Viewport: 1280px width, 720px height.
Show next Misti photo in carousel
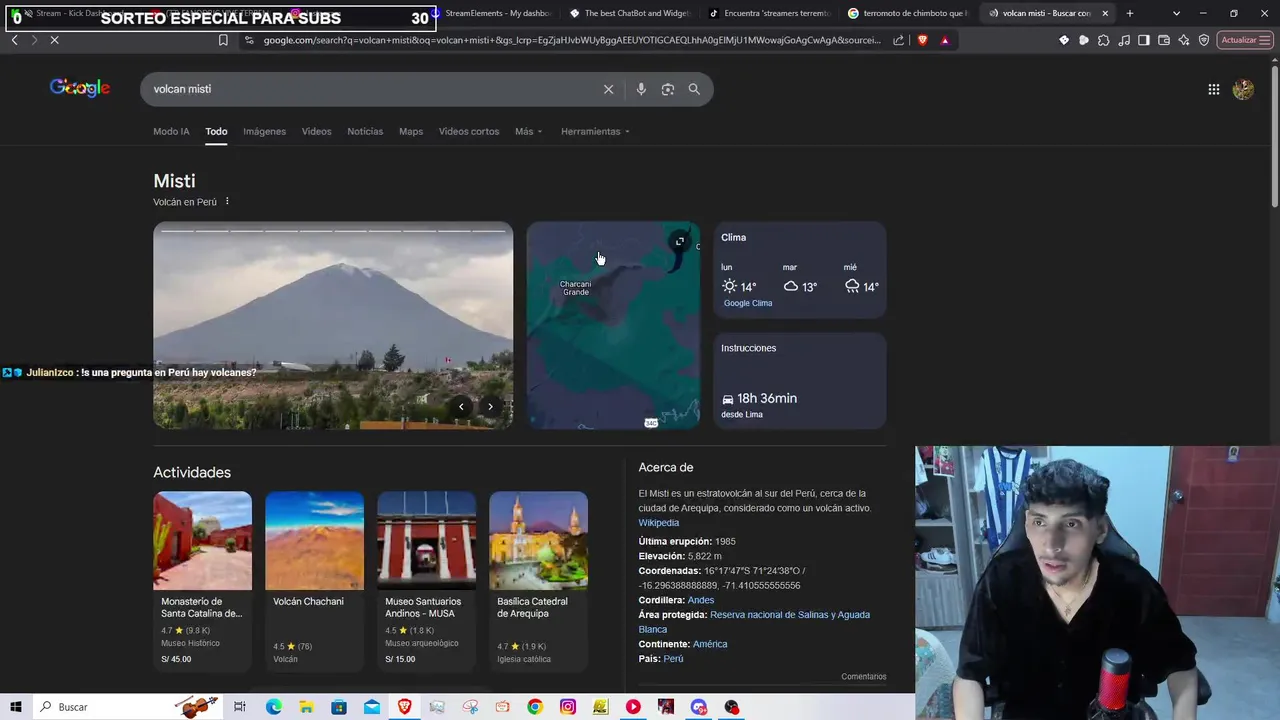click(490, 406)
